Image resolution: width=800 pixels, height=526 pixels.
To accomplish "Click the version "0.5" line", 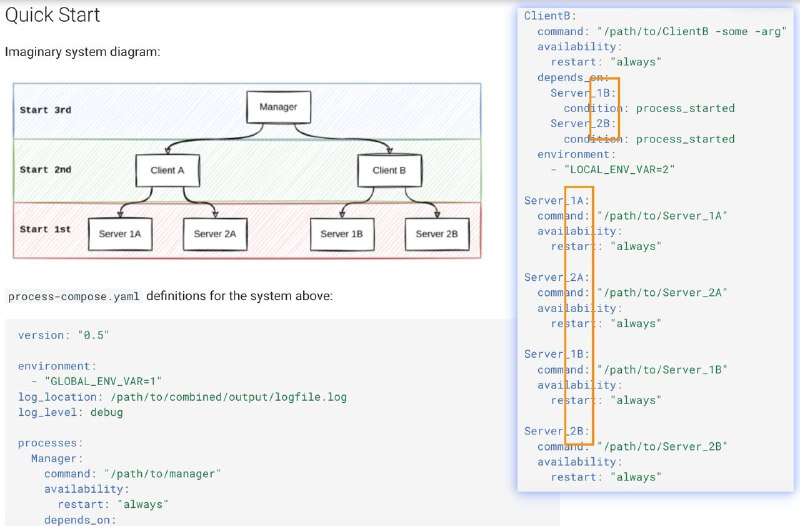I will 63,335.
